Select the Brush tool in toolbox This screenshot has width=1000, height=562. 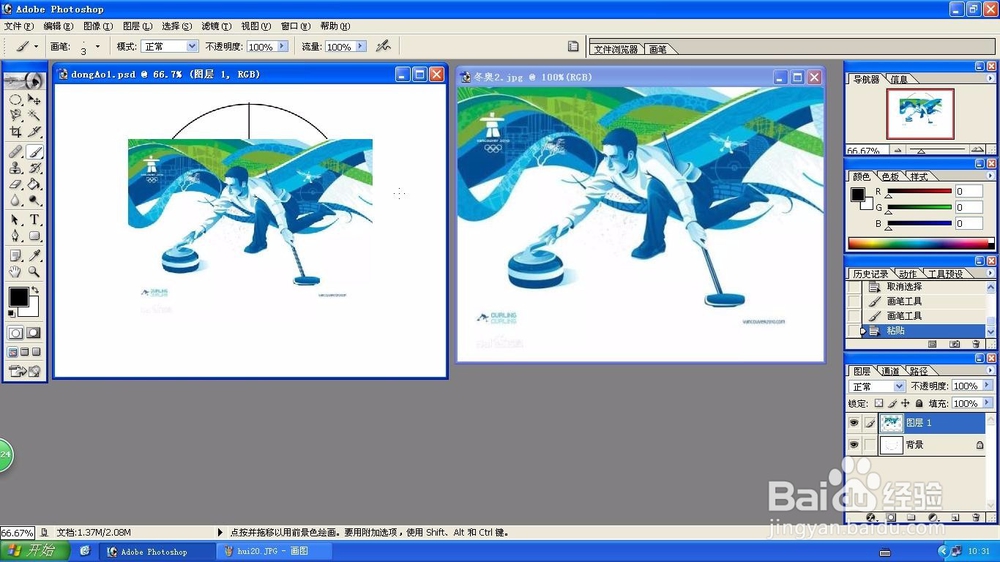[34, 152]
